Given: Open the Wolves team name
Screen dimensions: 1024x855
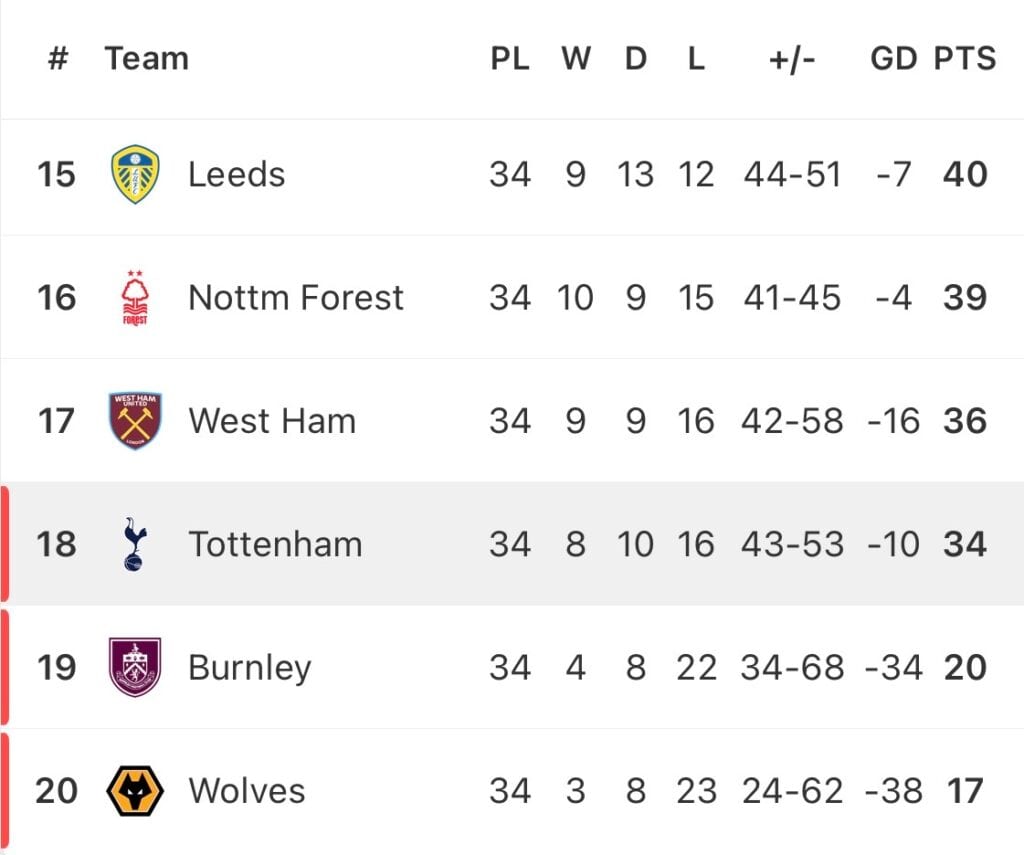Looking at the screenshot, I should tap(247, 790).
